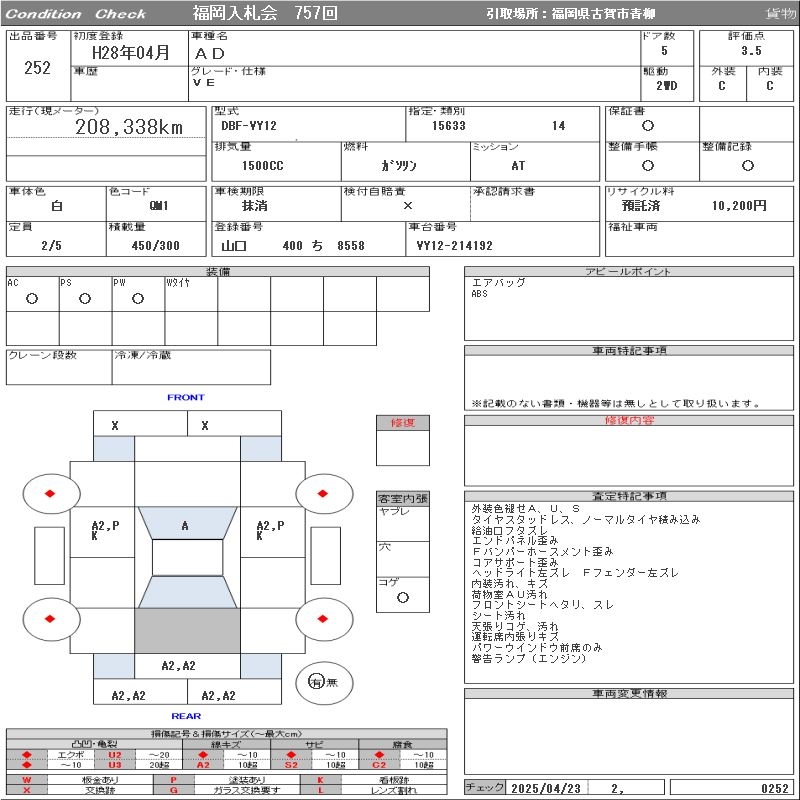This screenshot has width=800, height=800.
Task: Click the note 外装色褪せA、U、S
Action: [x=526, y=508]
